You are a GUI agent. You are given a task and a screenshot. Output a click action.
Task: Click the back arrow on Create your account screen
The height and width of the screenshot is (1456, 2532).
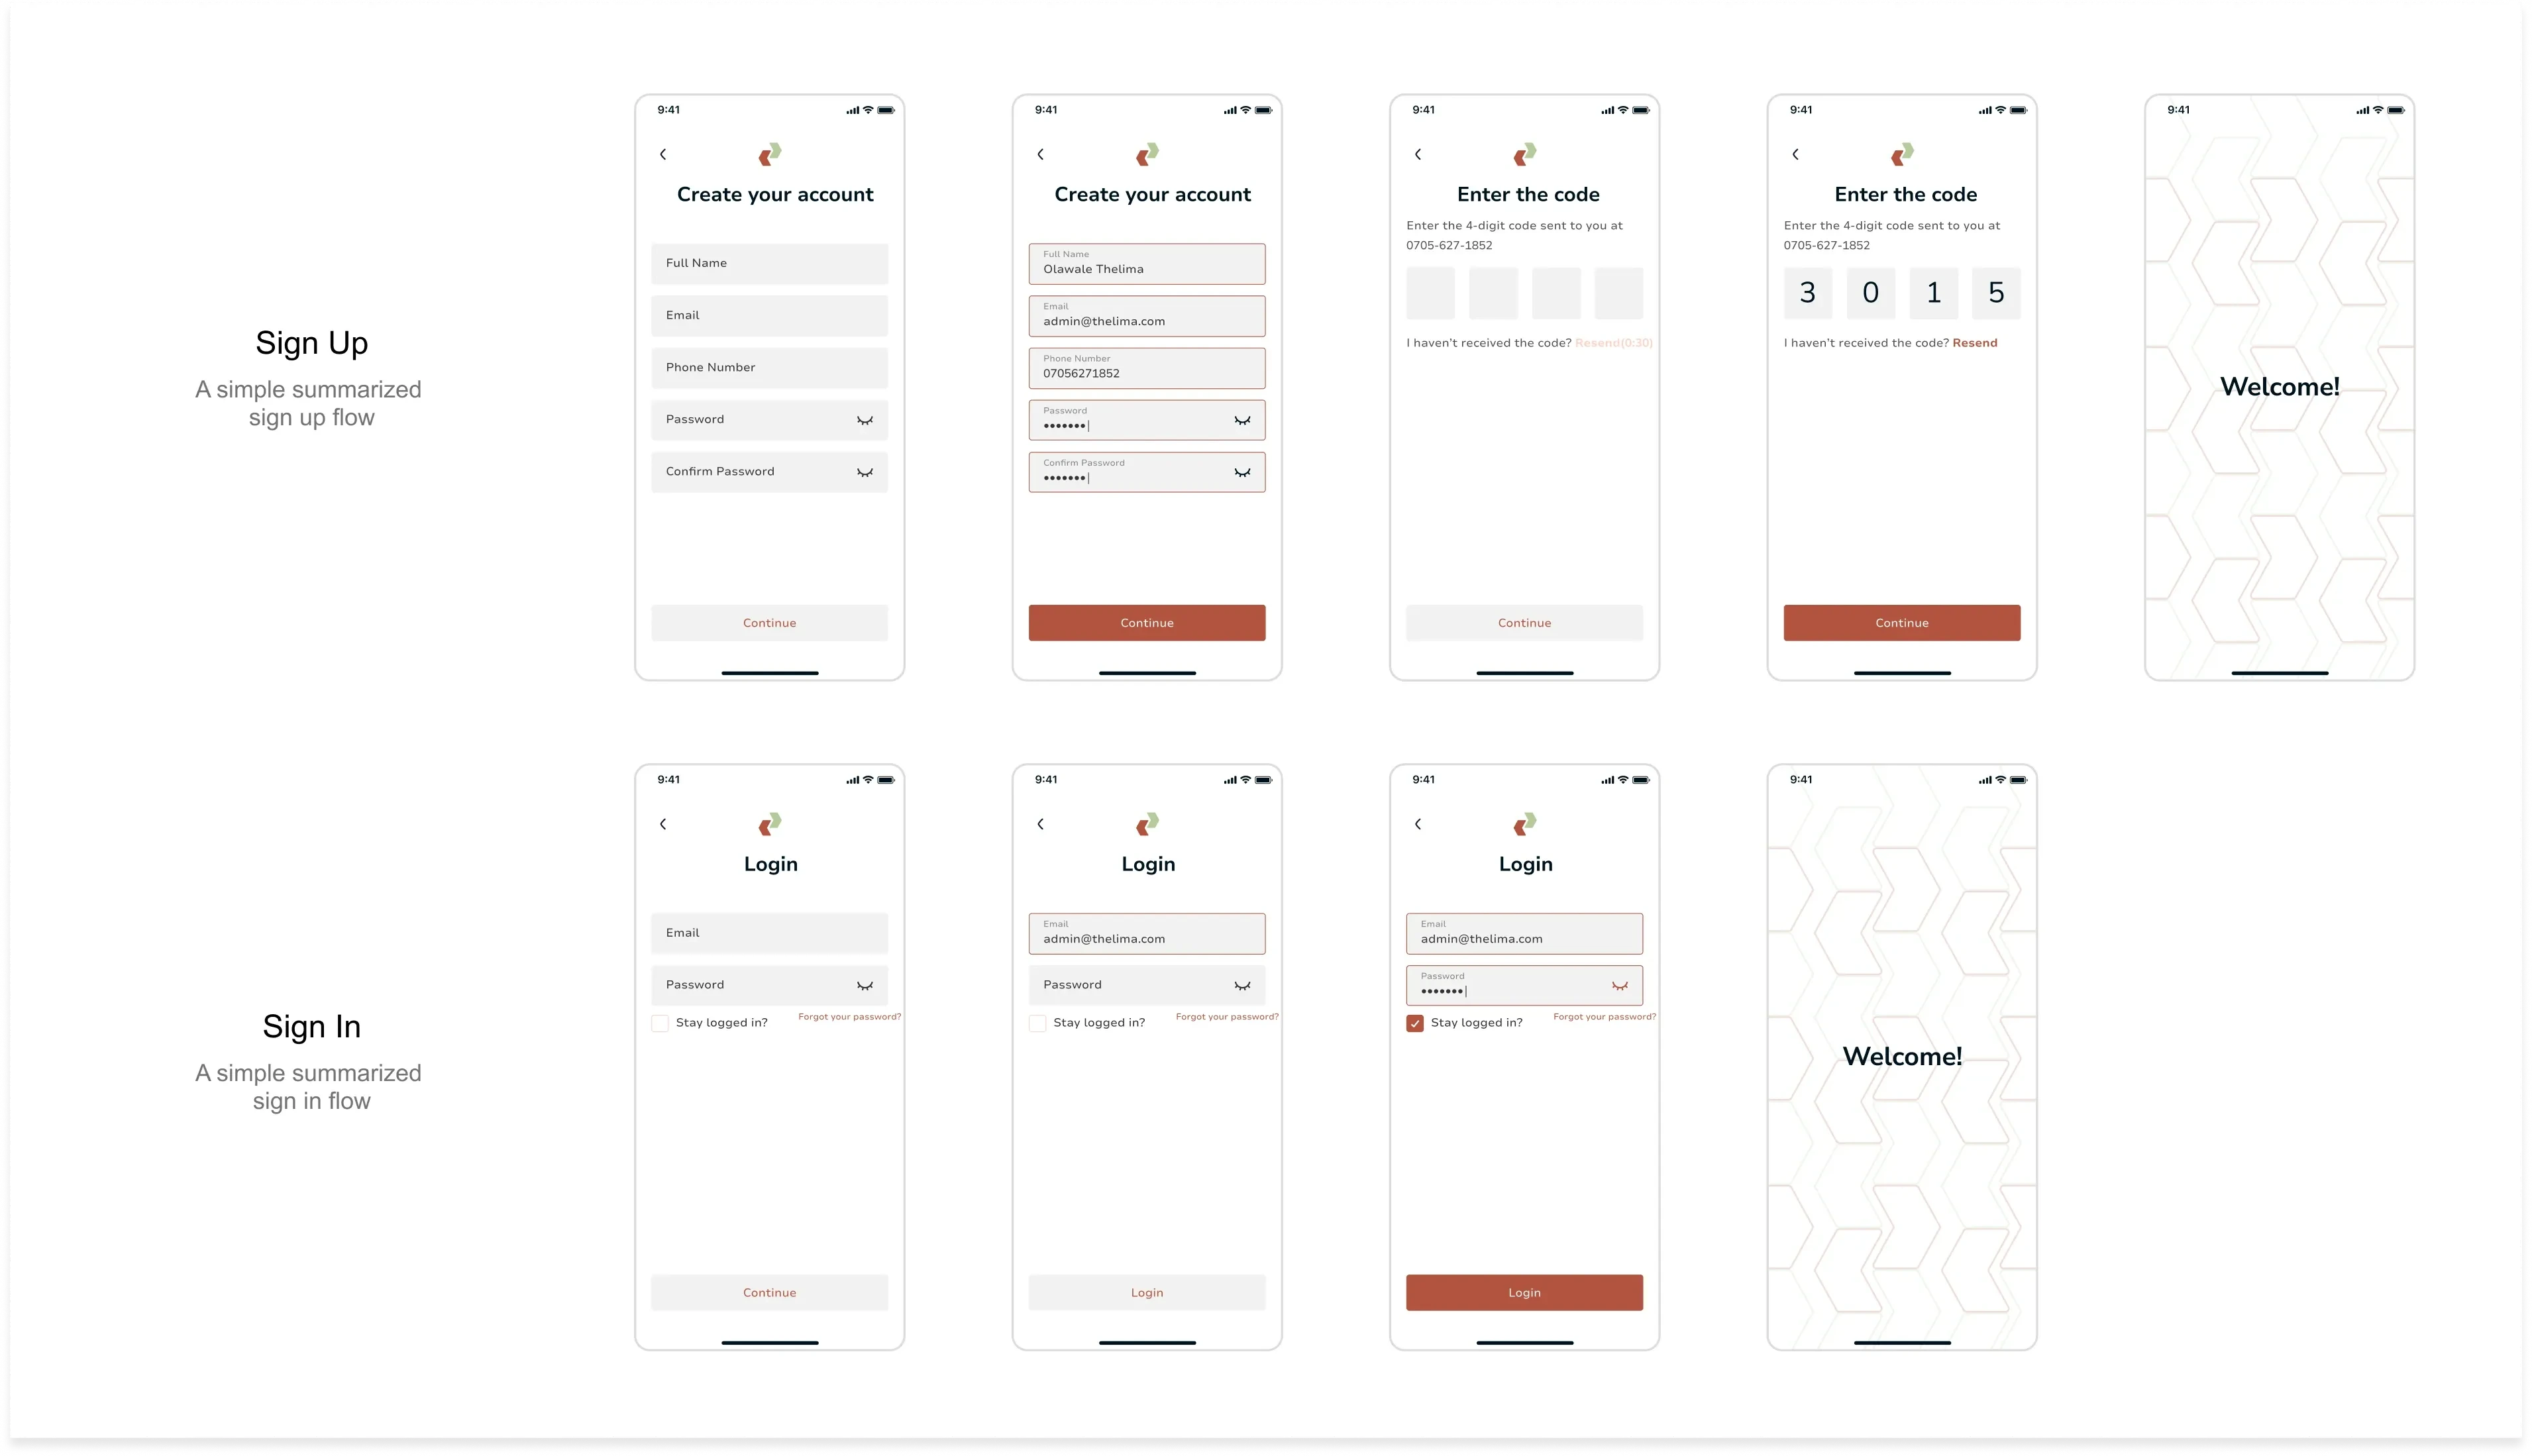pyautogui.click(x=662, y=155)
